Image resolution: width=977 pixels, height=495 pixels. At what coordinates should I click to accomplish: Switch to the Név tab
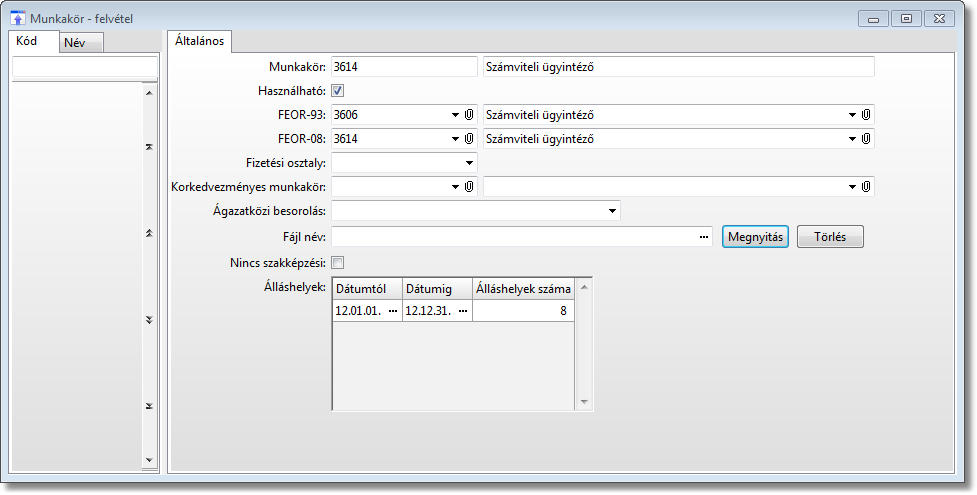tap(82, 43)
